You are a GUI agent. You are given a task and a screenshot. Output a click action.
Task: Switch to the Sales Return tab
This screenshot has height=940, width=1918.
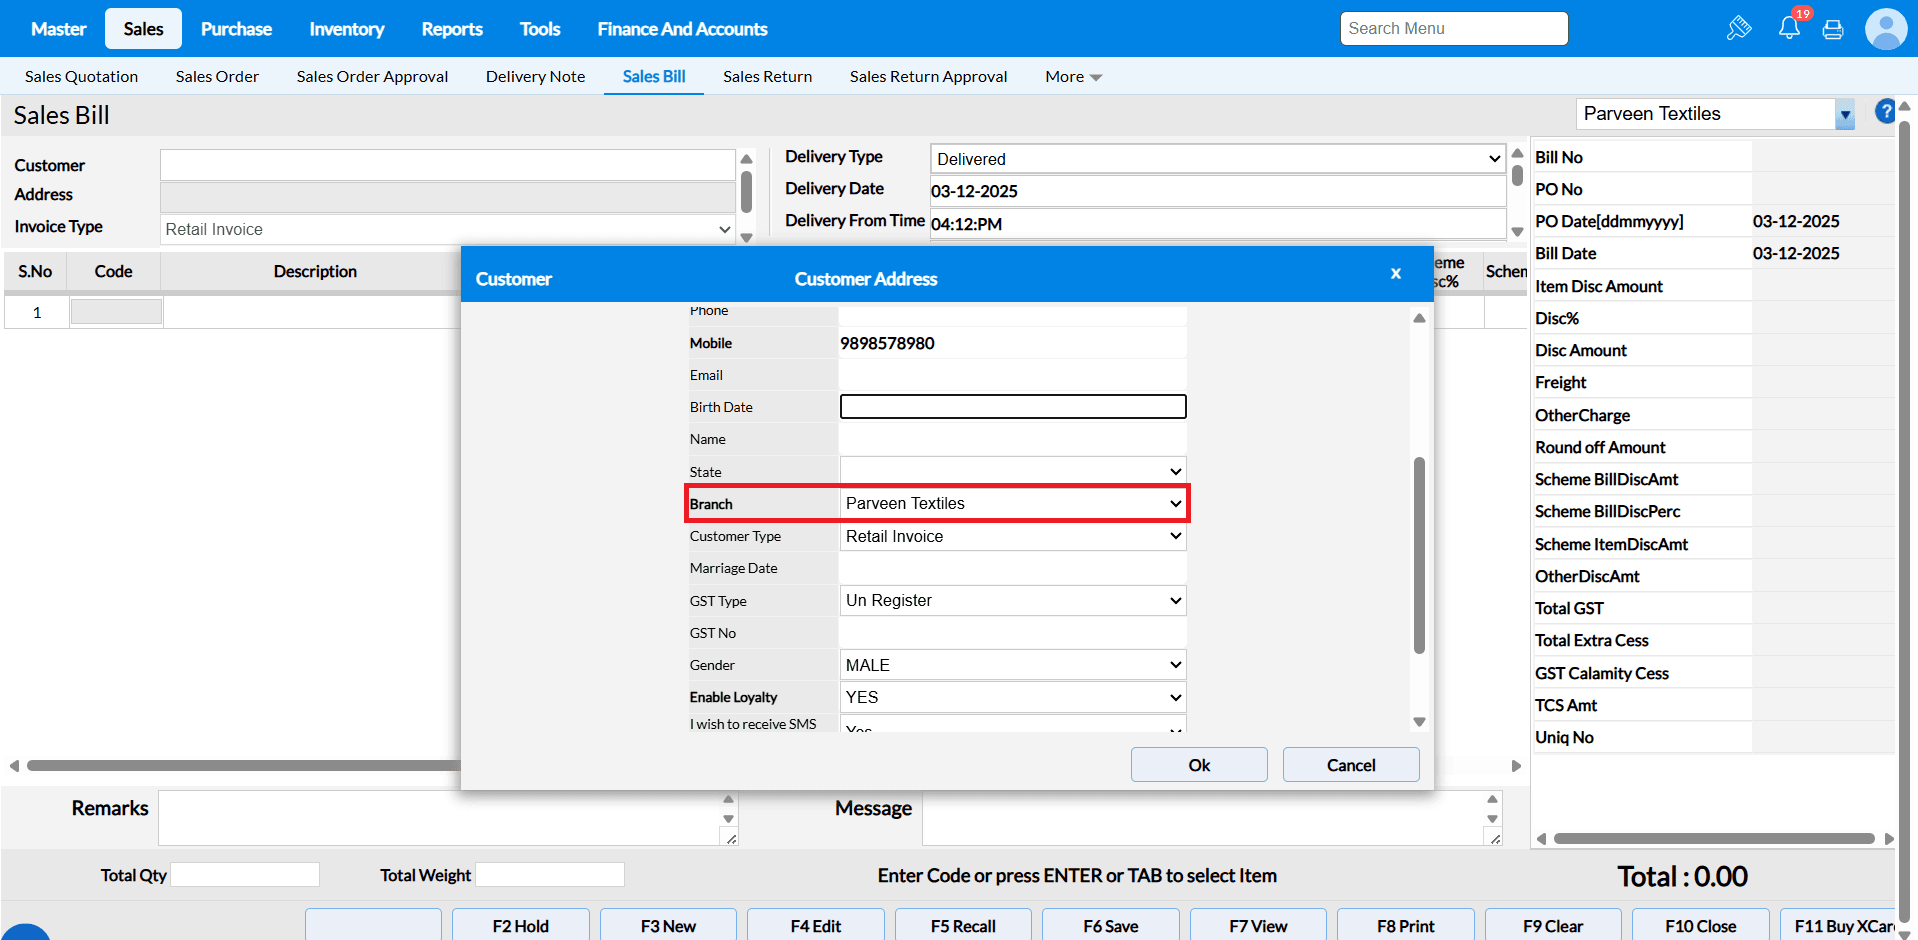click(767, 77)
